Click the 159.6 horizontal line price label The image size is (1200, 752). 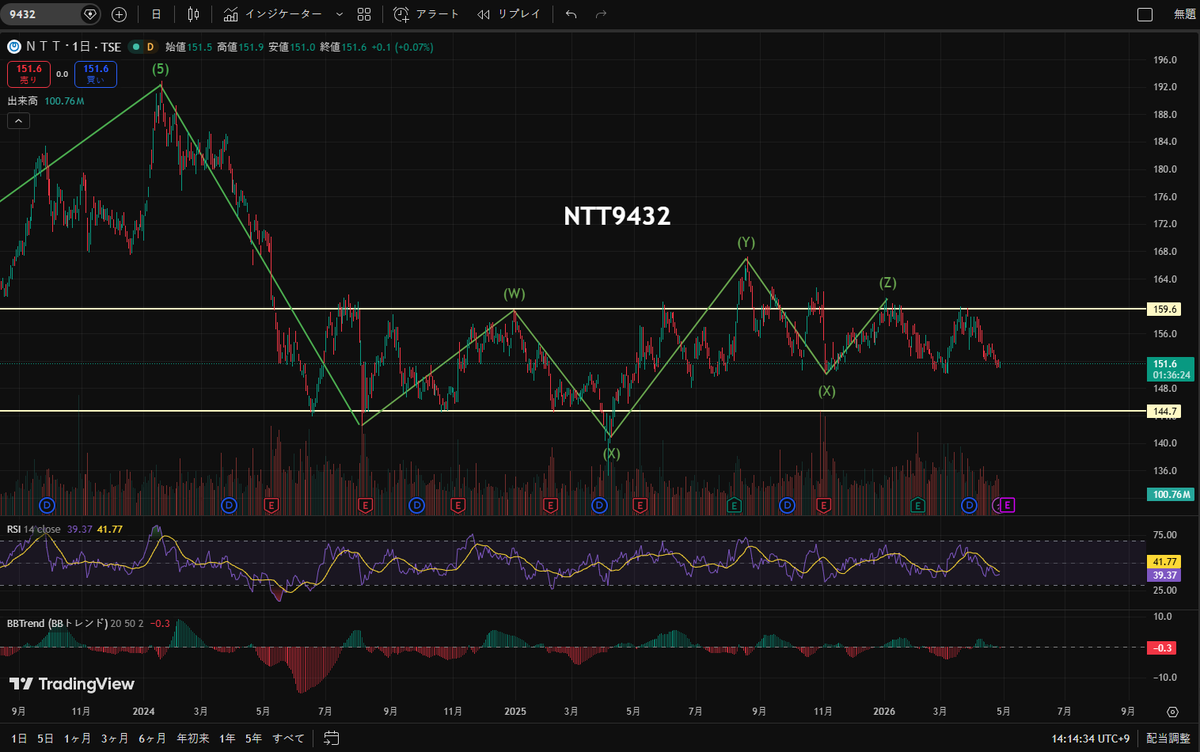(x=1166, y=310)
